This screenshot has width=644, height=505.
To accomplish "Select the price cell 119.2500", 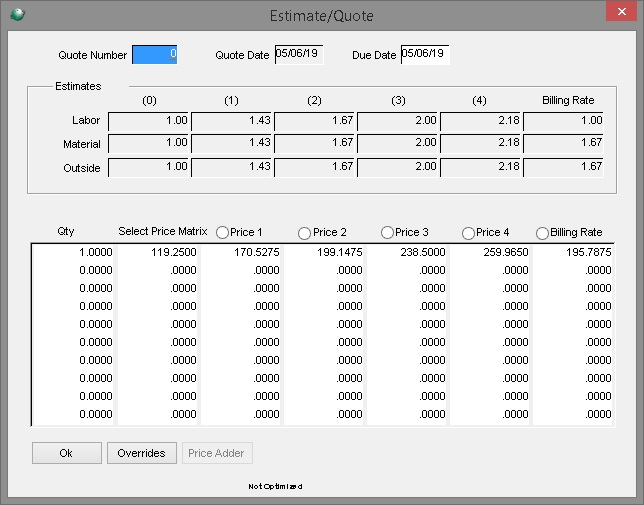I will tap(157, 252).
